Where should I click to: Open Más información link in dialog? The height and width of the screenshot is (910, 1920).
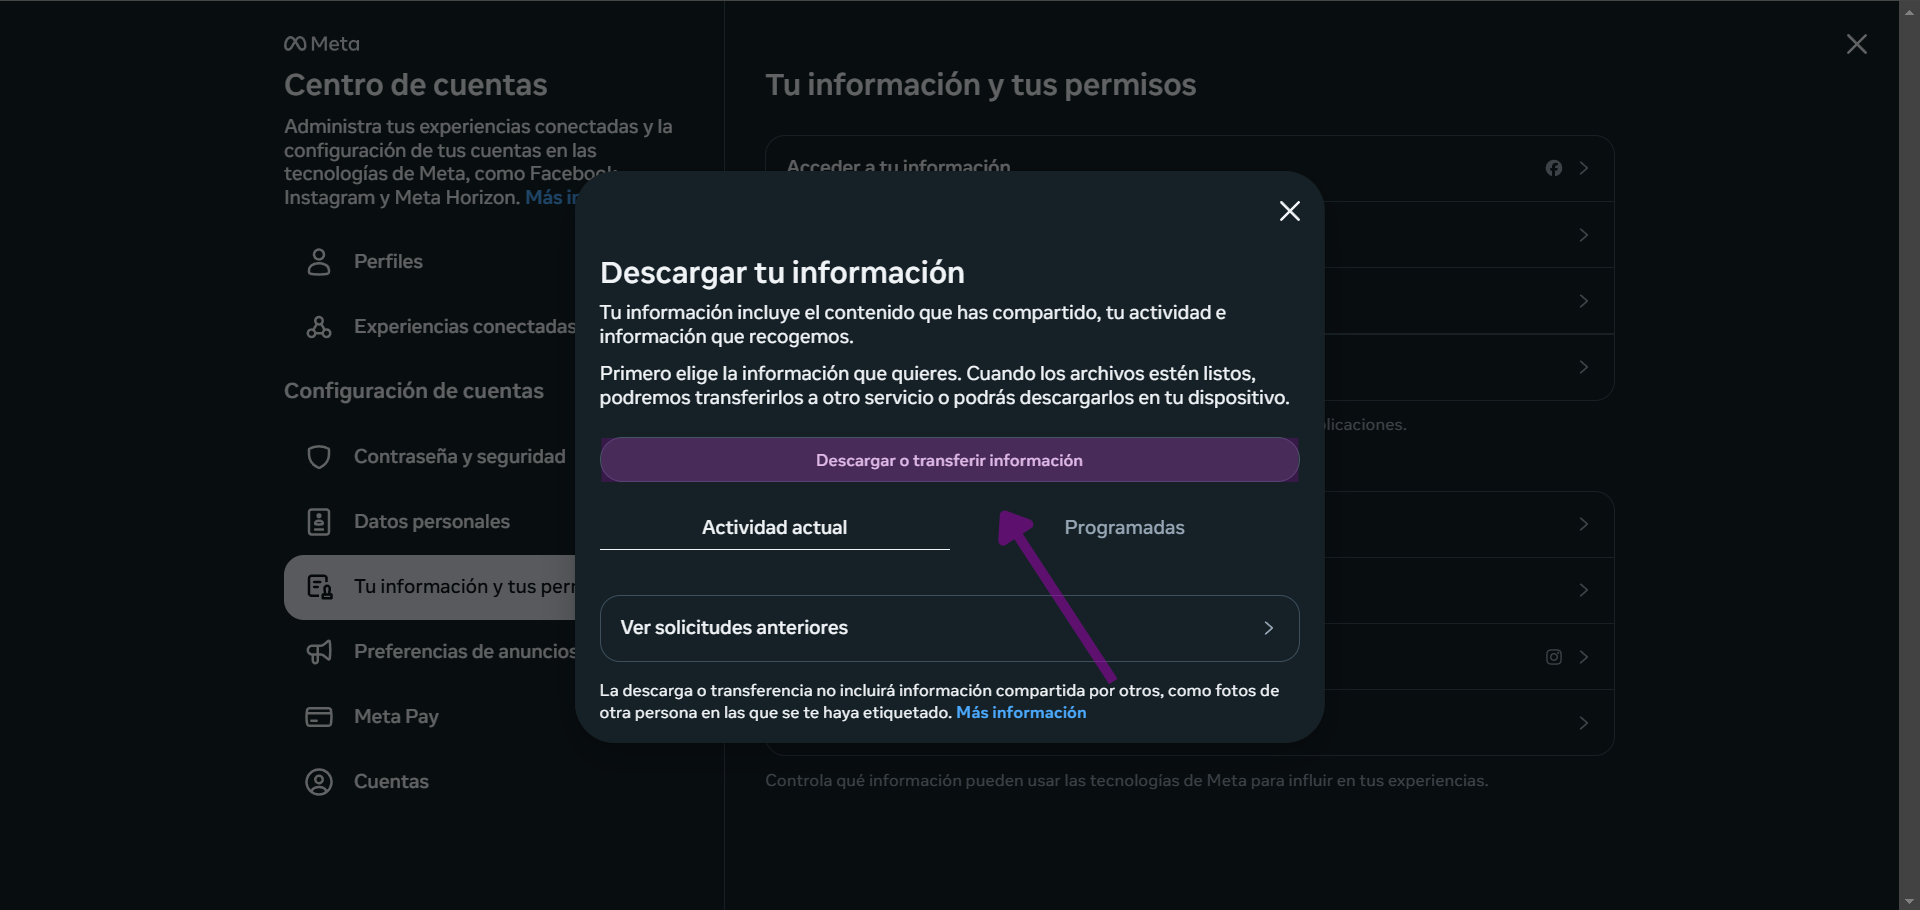coord(1021,712)
